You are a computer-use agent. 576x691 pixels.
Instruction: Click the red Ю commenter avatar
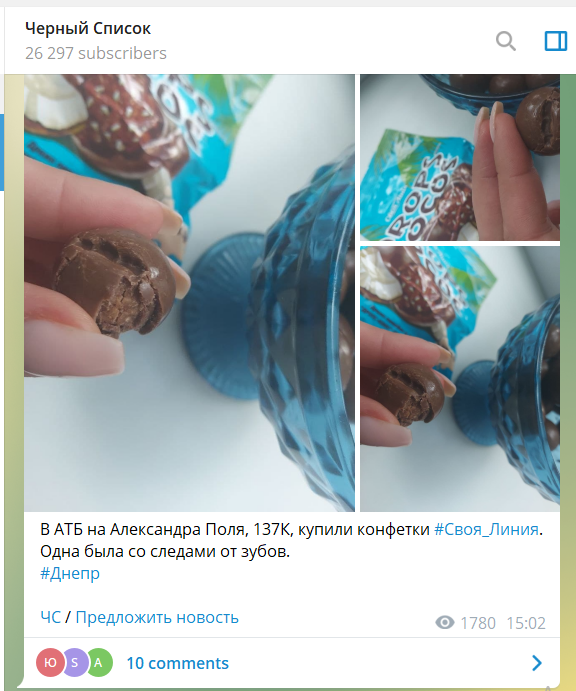click(x=50, y=662)
